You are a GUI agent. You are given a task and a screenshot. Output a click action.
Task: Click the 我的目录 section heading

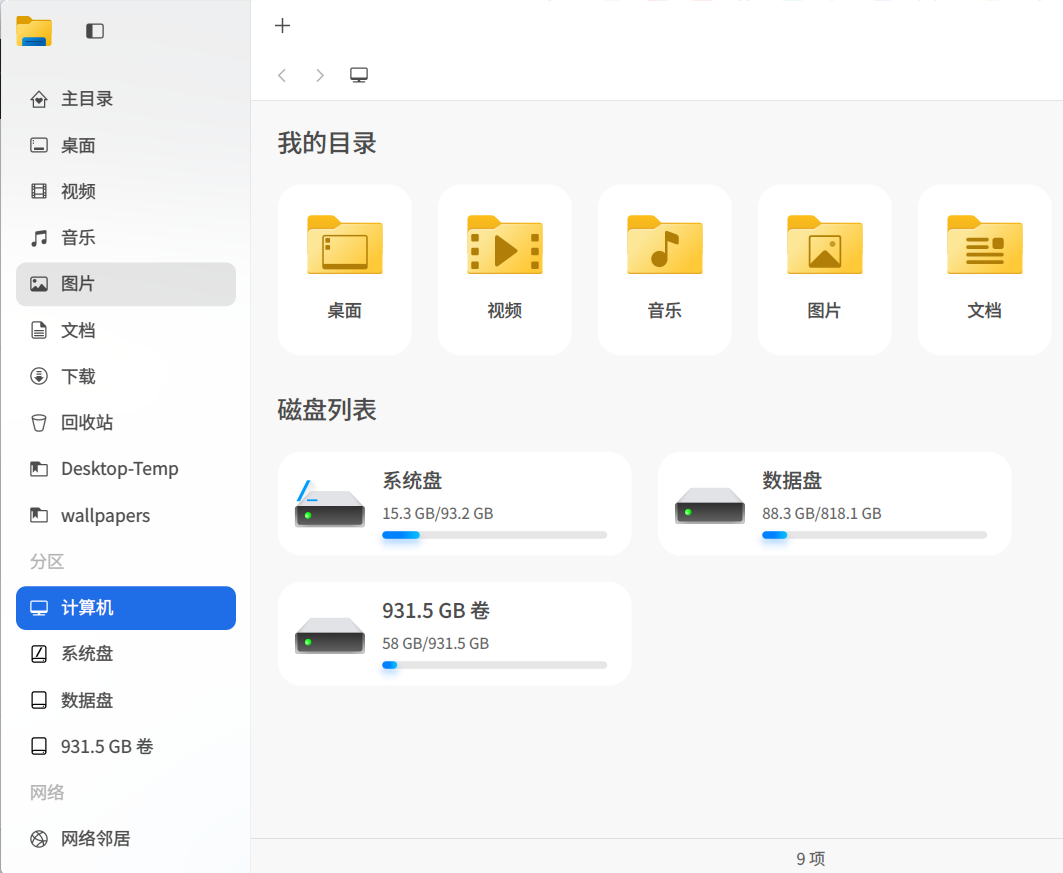[x=327, y=144]
